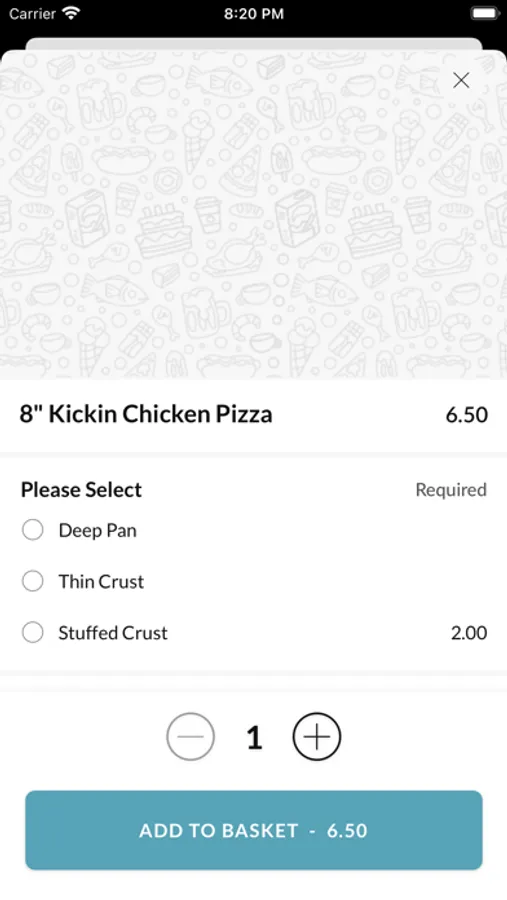Tap the battery icon in status bar
The height and width of the screenshot is (900, 507).
point(483,13)
